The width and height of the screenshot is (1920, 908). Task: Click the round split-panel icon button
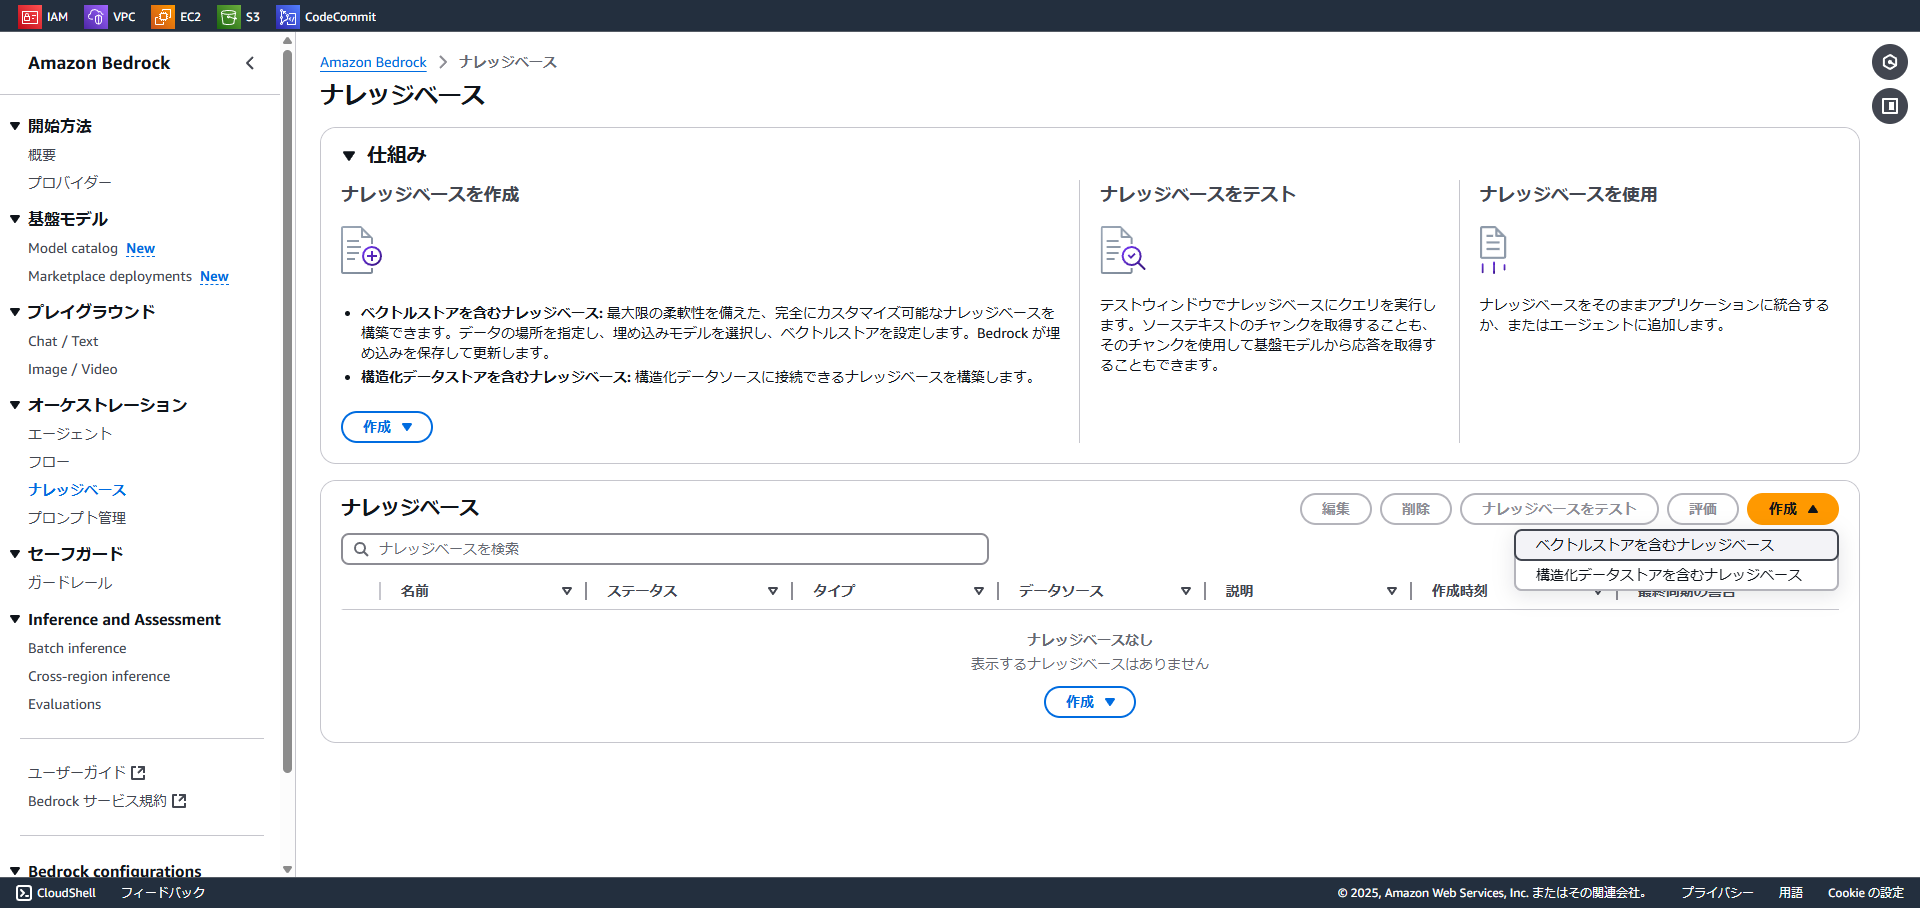click(x=1889, y=105)
